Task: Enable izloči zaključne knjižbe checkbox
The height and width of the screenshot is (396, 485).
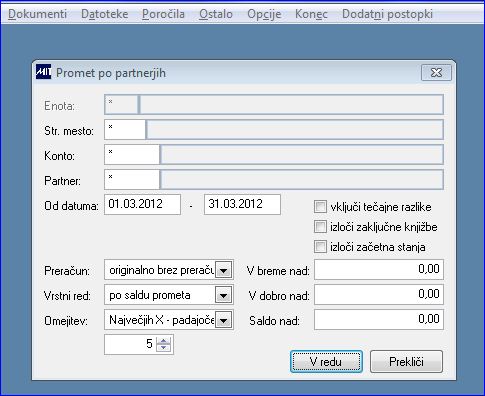Action: pyautogui.click(x=320, y=227)
